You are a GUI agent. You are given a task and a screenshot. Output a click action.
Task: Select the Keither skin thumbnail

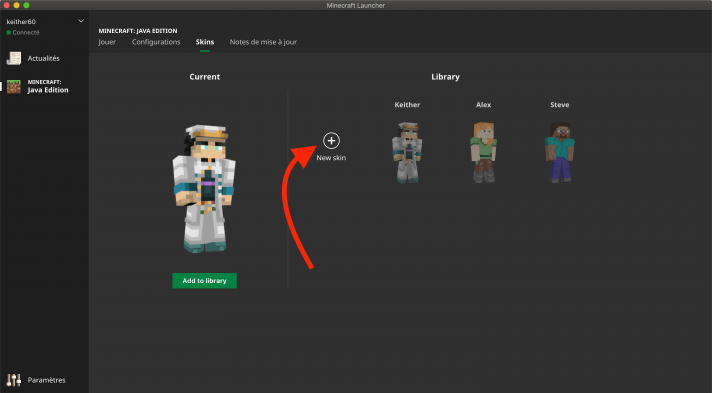[407, 153]
